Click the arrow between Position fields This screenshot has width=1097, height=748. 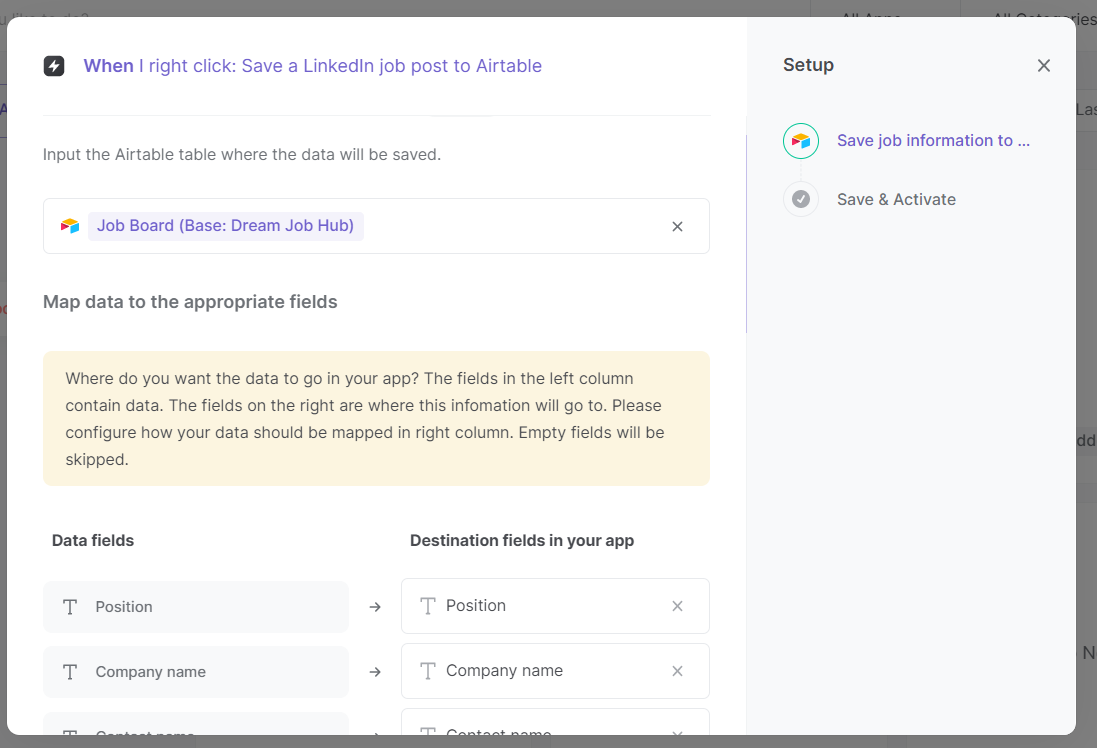375,607
